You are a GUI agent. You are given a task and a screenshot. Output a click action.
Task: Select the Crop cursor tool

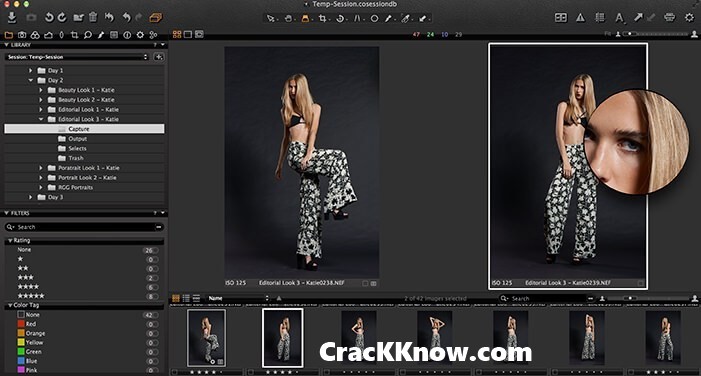click(x=322, y=18)
